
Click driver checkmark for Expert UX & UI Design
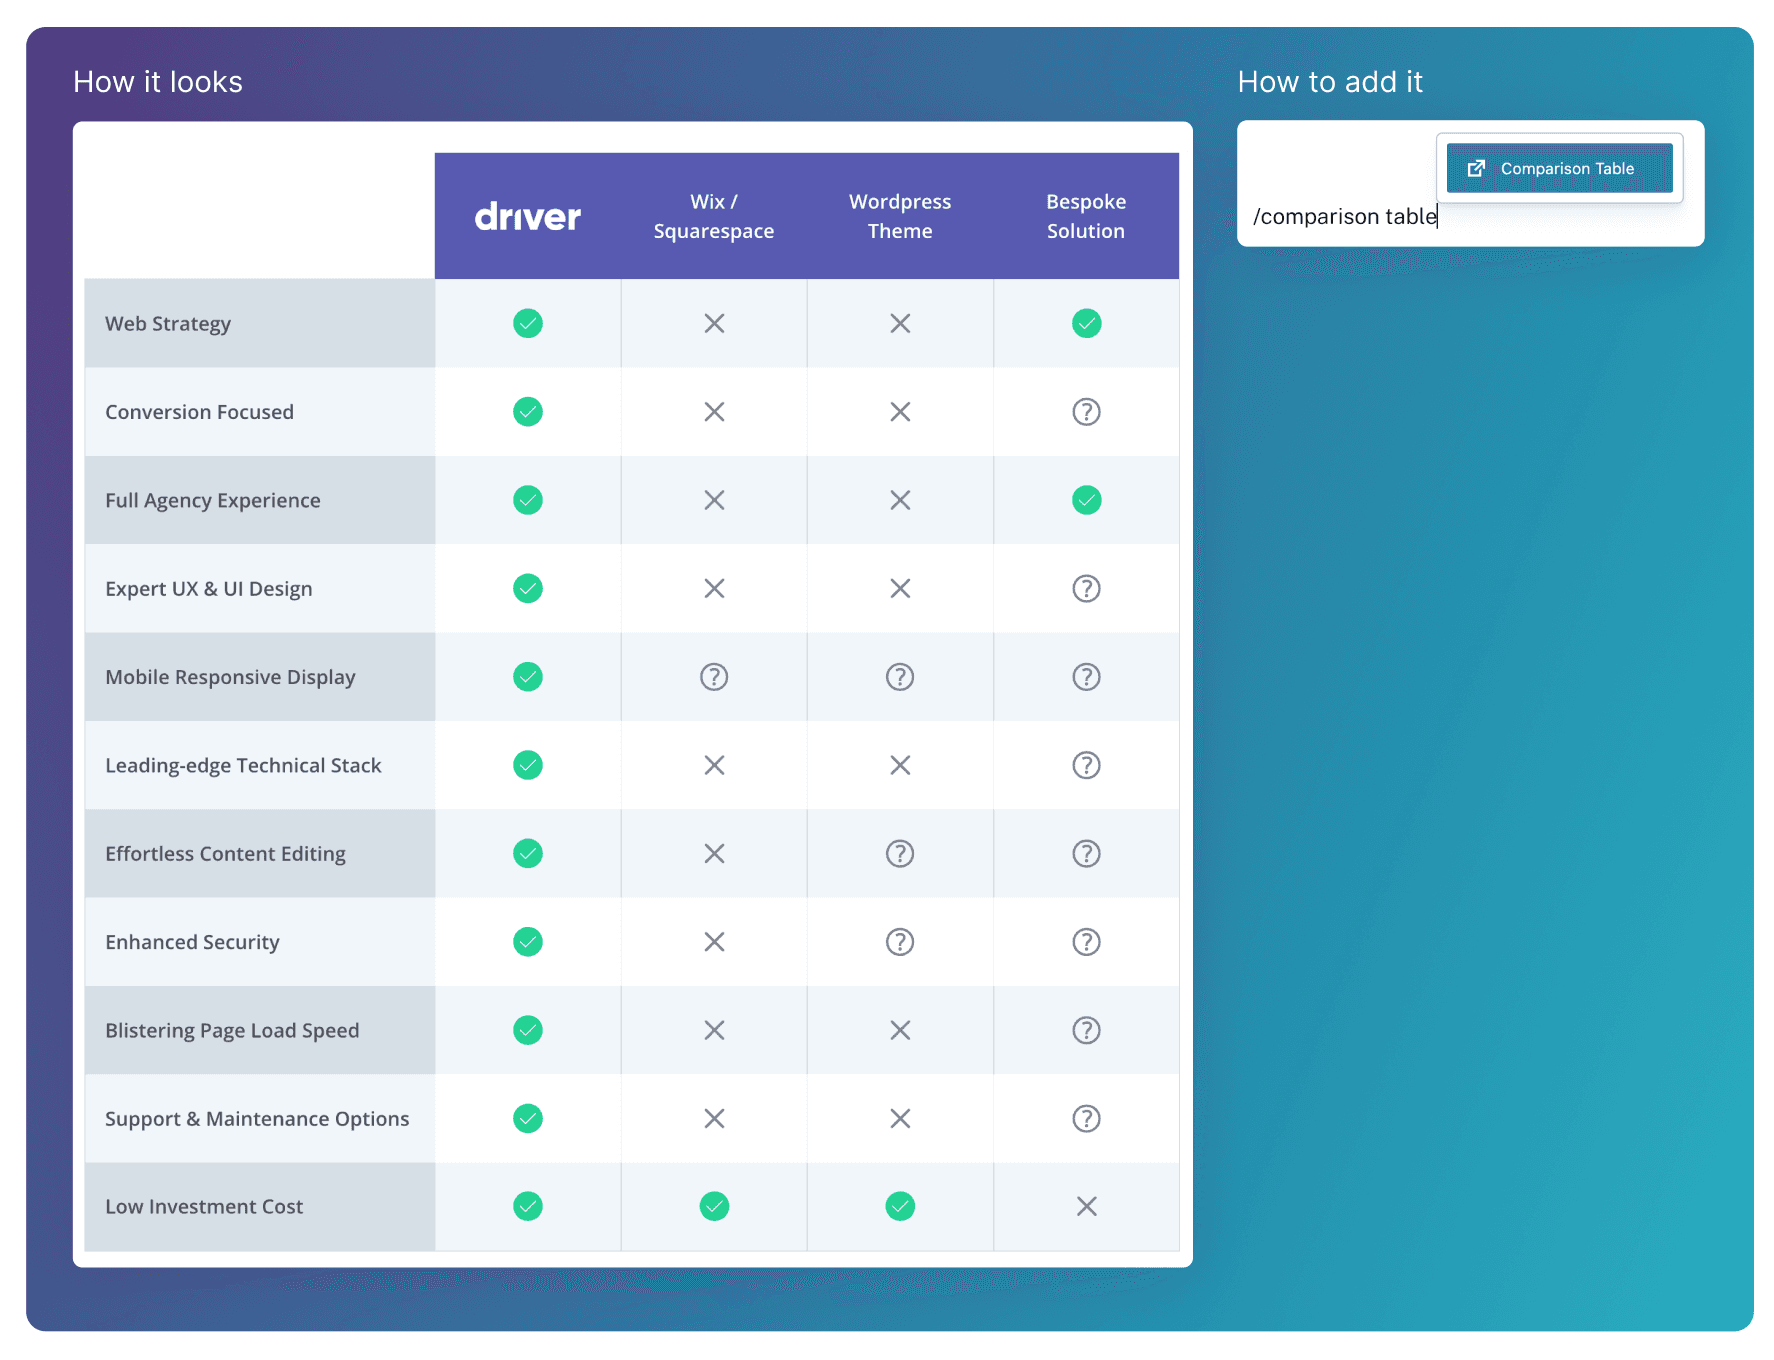point(528,588)
